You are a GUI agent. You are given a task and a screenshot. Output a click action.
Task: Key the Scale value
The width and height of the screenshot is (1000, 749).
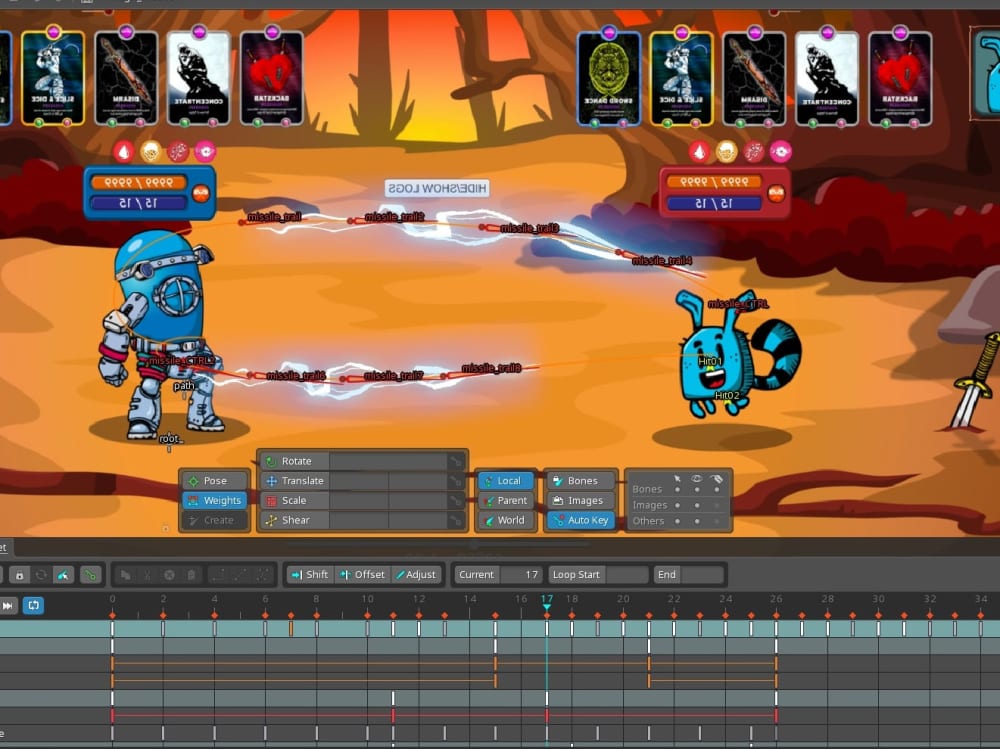click(x=456, y=500)
